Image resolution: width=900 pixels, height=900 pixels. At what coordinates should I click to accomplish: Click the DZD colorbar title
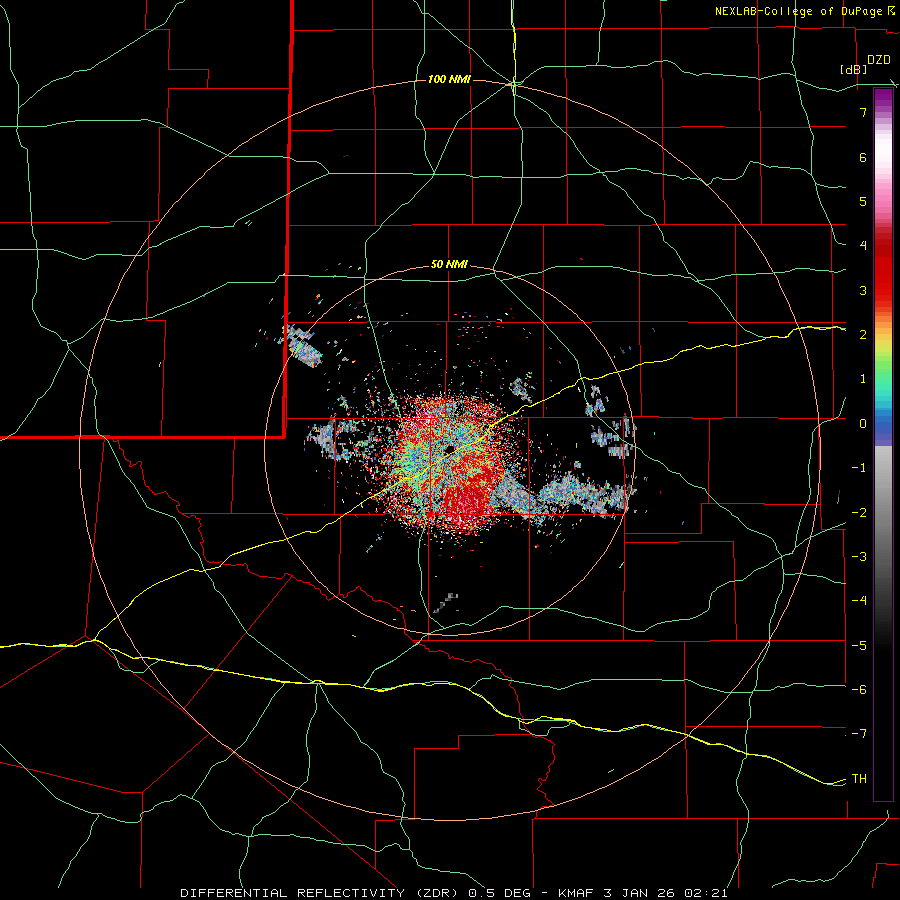pyautogui.click(x=878, y=60)
